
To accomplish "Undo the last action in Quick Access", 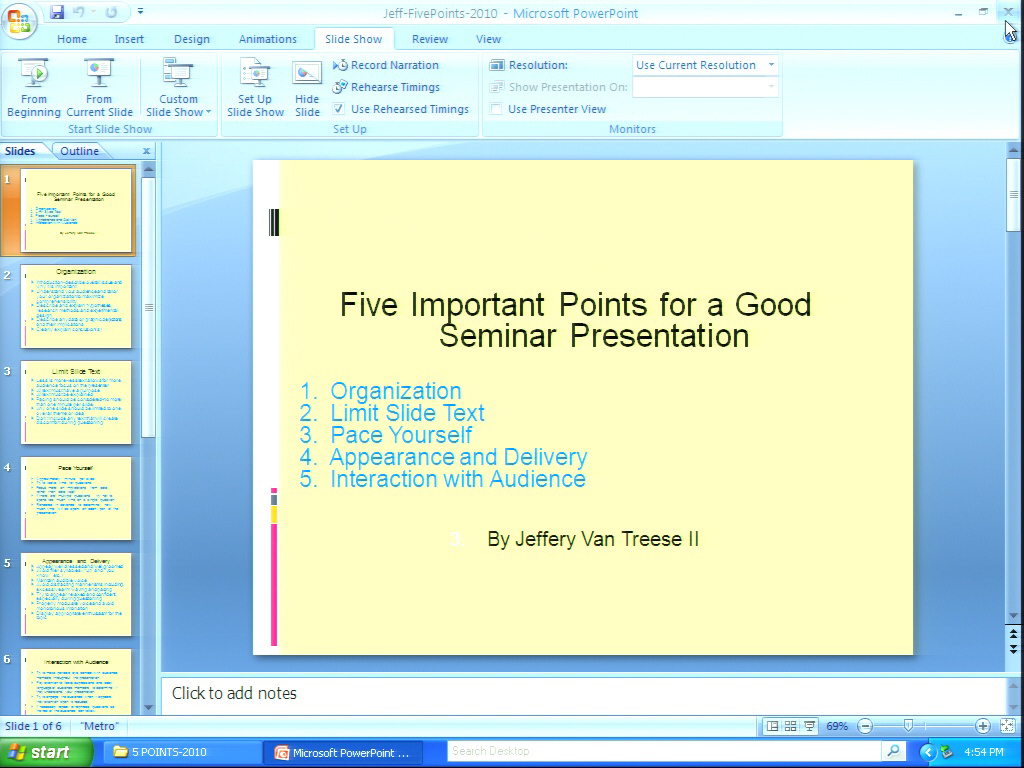I will pyautogui.click(x=79, y=12).
